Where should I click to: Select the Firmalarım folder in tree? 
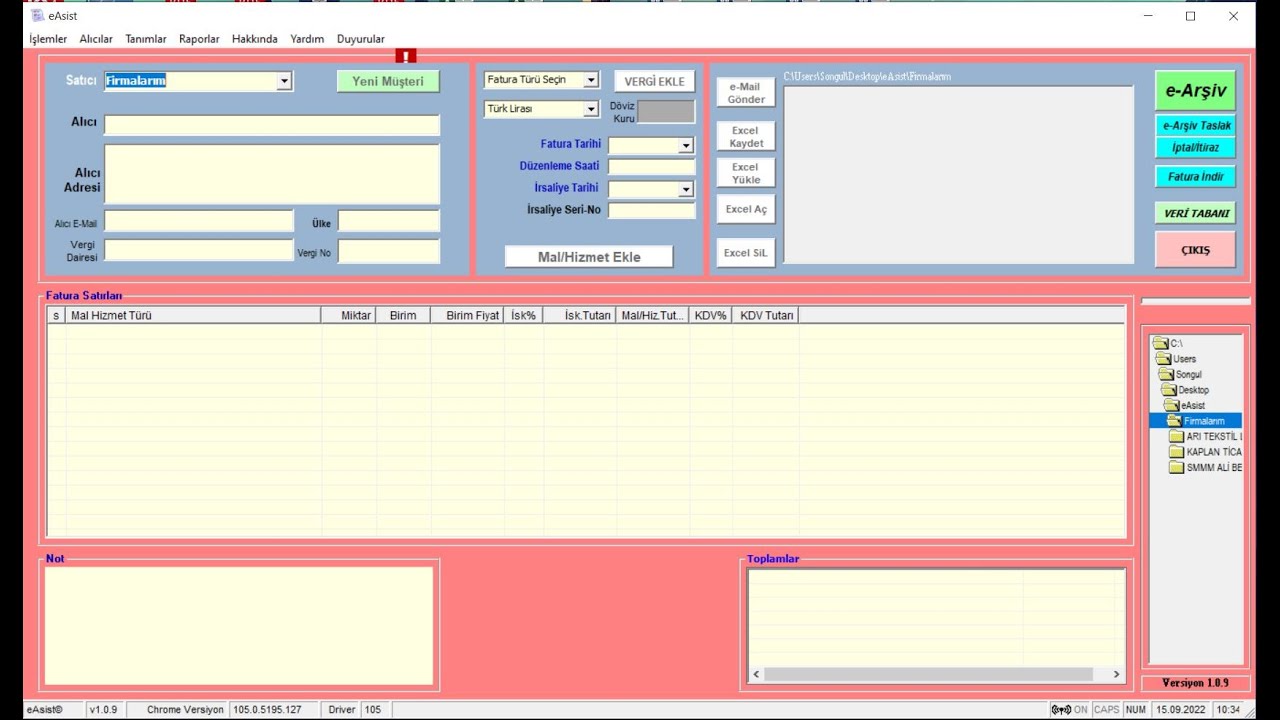tap(1196, 421)
